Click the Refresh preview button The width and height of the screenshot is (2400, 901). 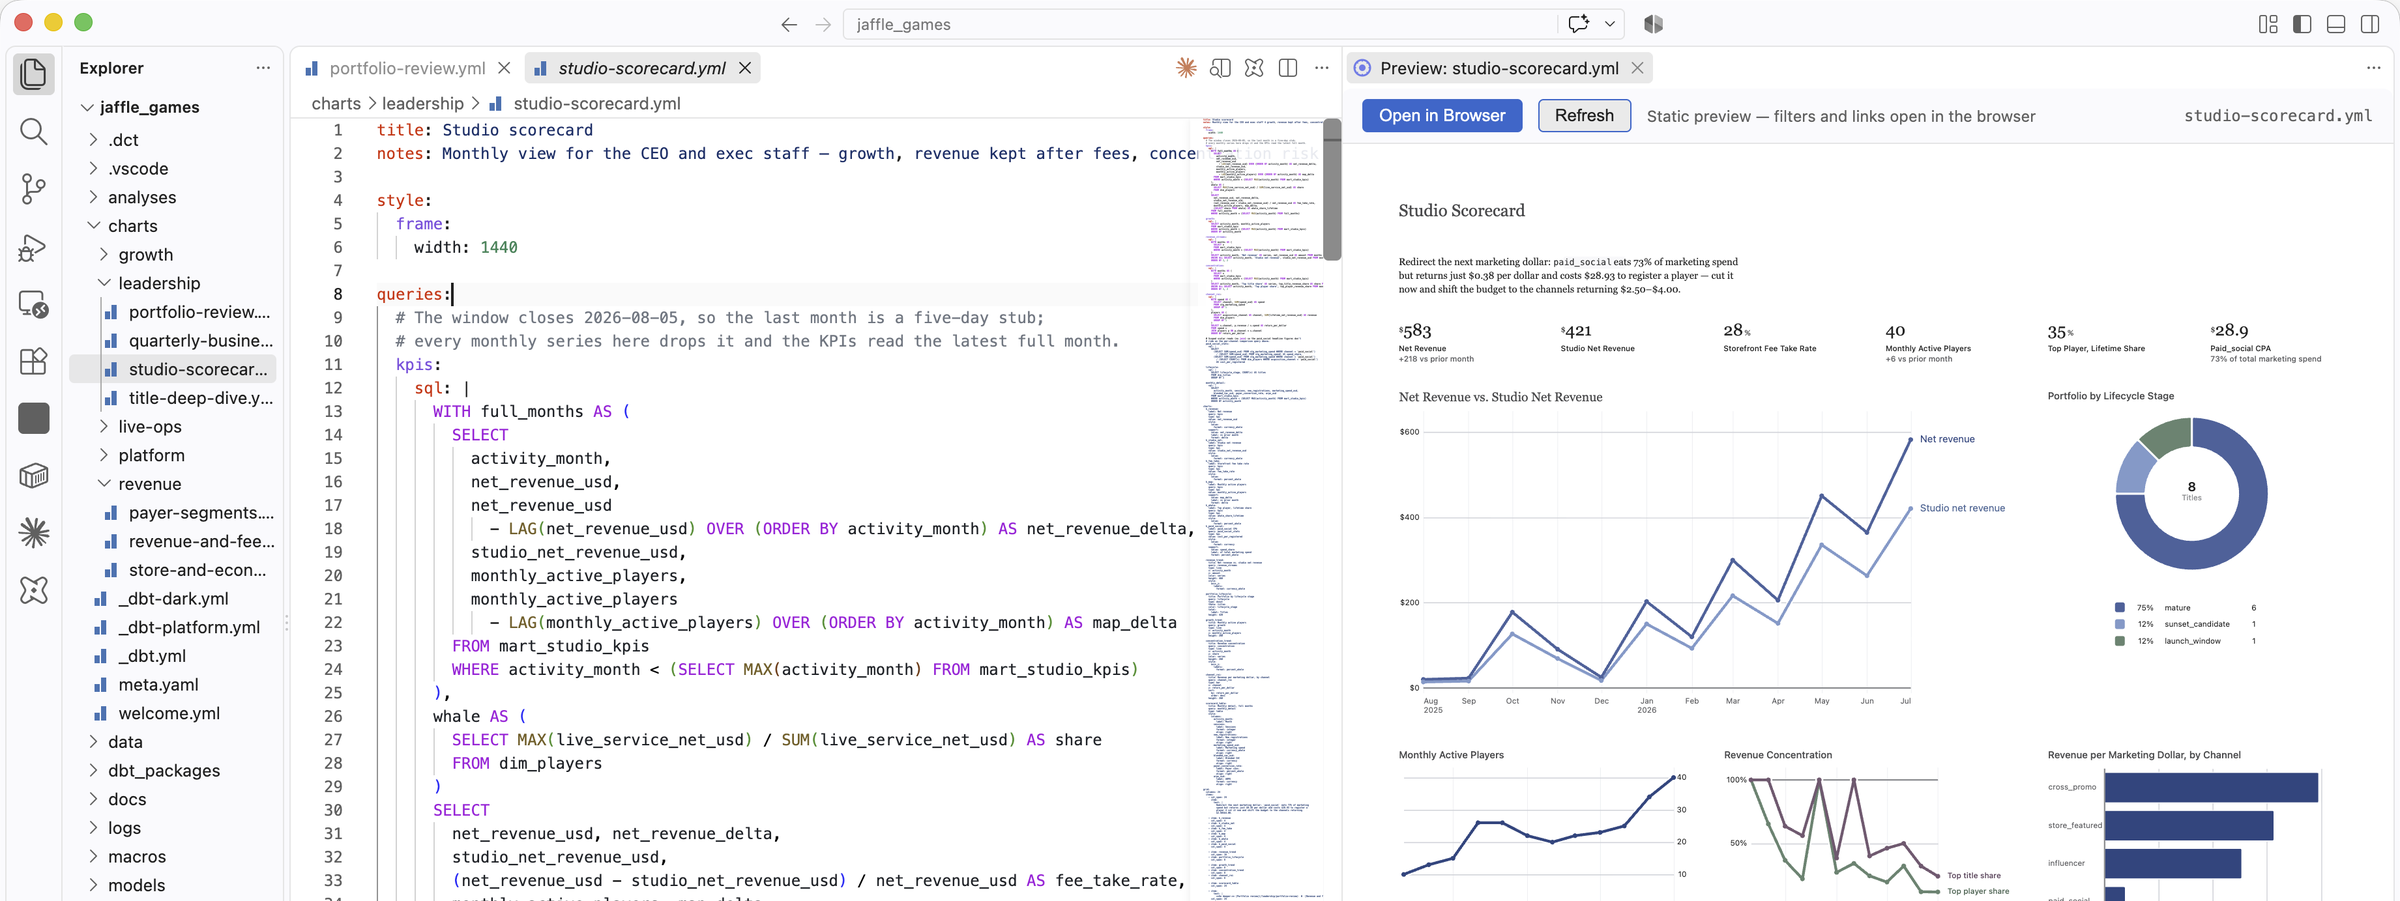pyautogui.click(x=1584, y=116)
